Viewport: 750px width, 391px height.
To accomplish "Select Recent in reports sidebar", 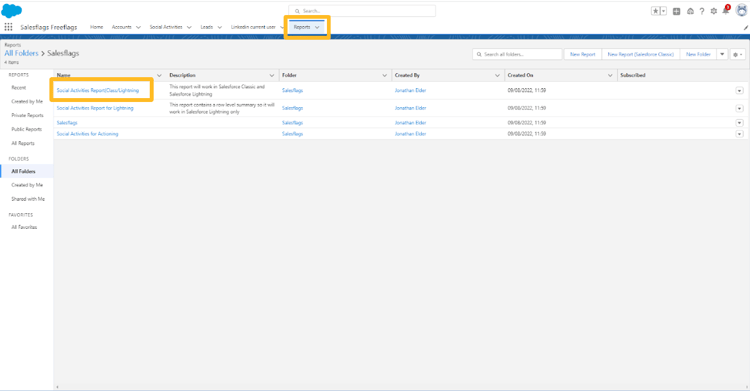I will 19,88.
